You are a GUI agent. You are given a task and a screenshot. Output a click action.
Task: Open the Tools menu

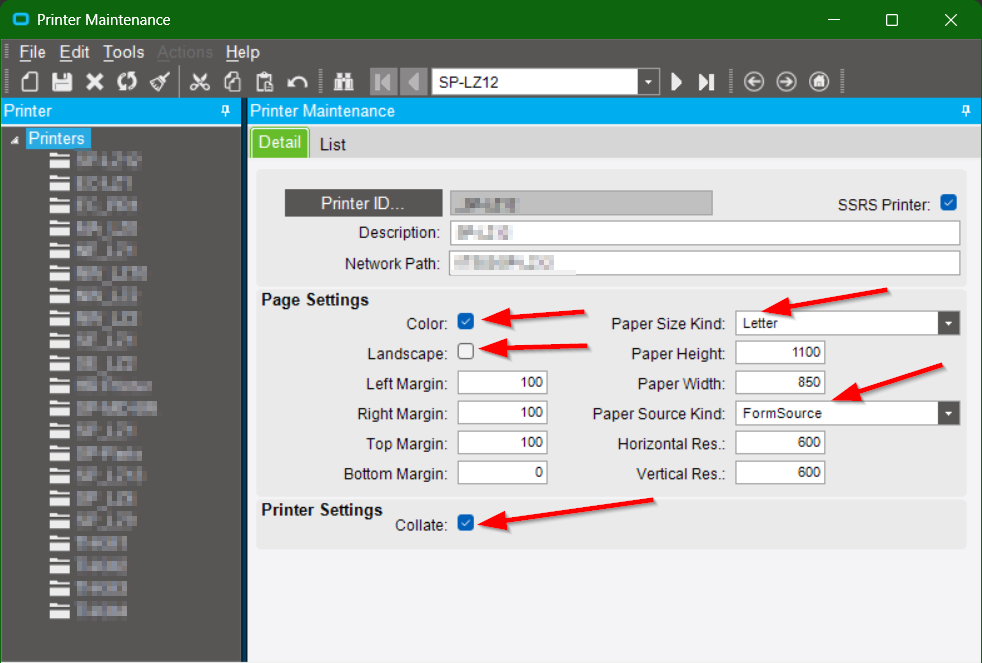coord(123,52)
